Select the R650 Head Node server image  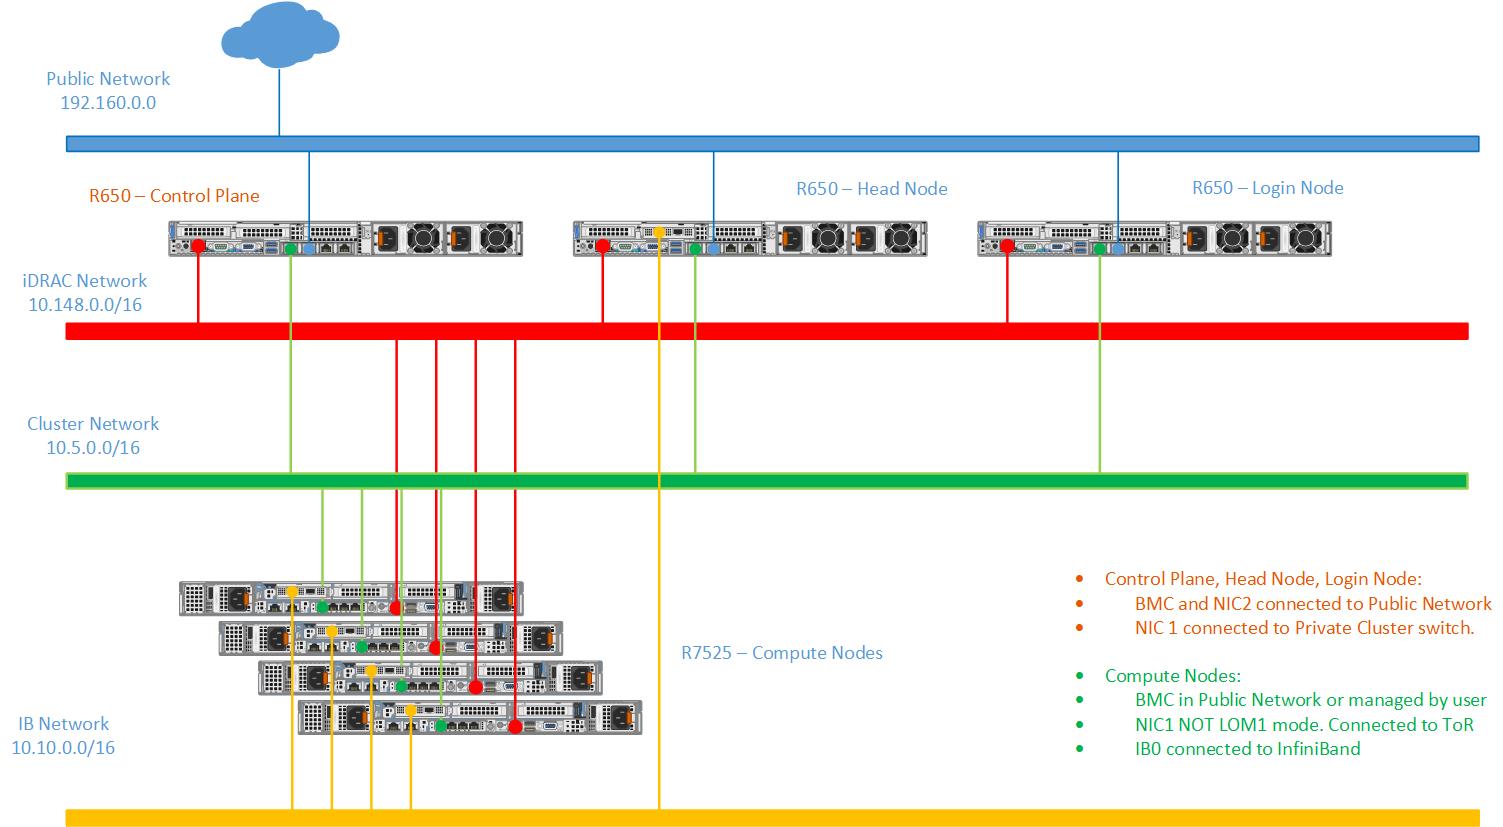point(750,239)
